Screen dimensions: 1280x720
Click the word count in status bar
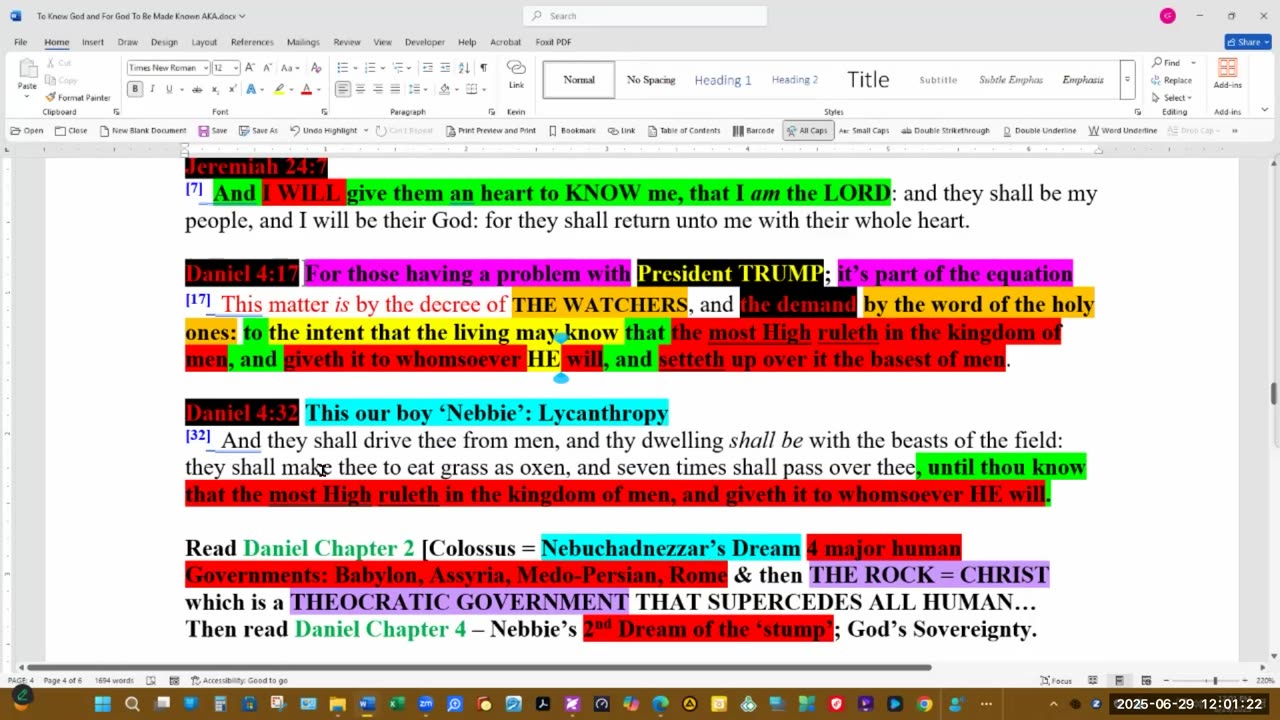pyautogui.click(x=114, y=681)
